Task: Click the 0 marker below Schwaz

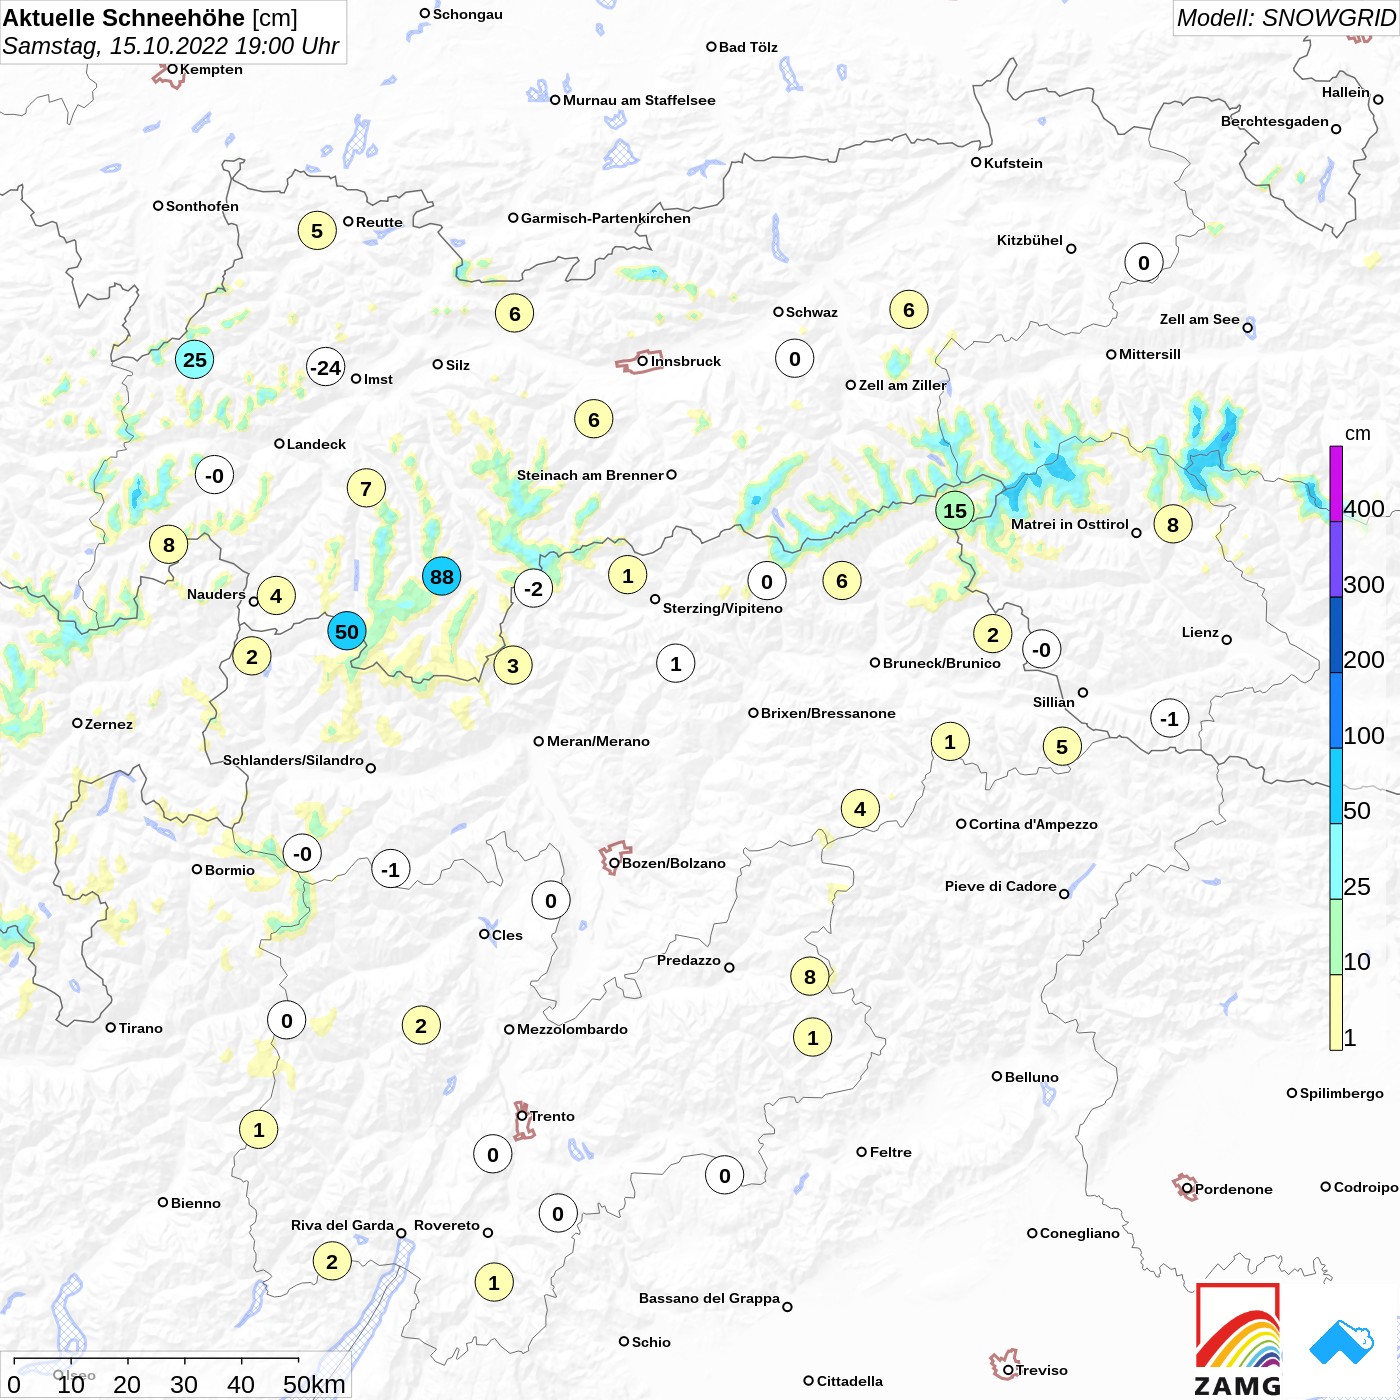Action: click(795, 358)
